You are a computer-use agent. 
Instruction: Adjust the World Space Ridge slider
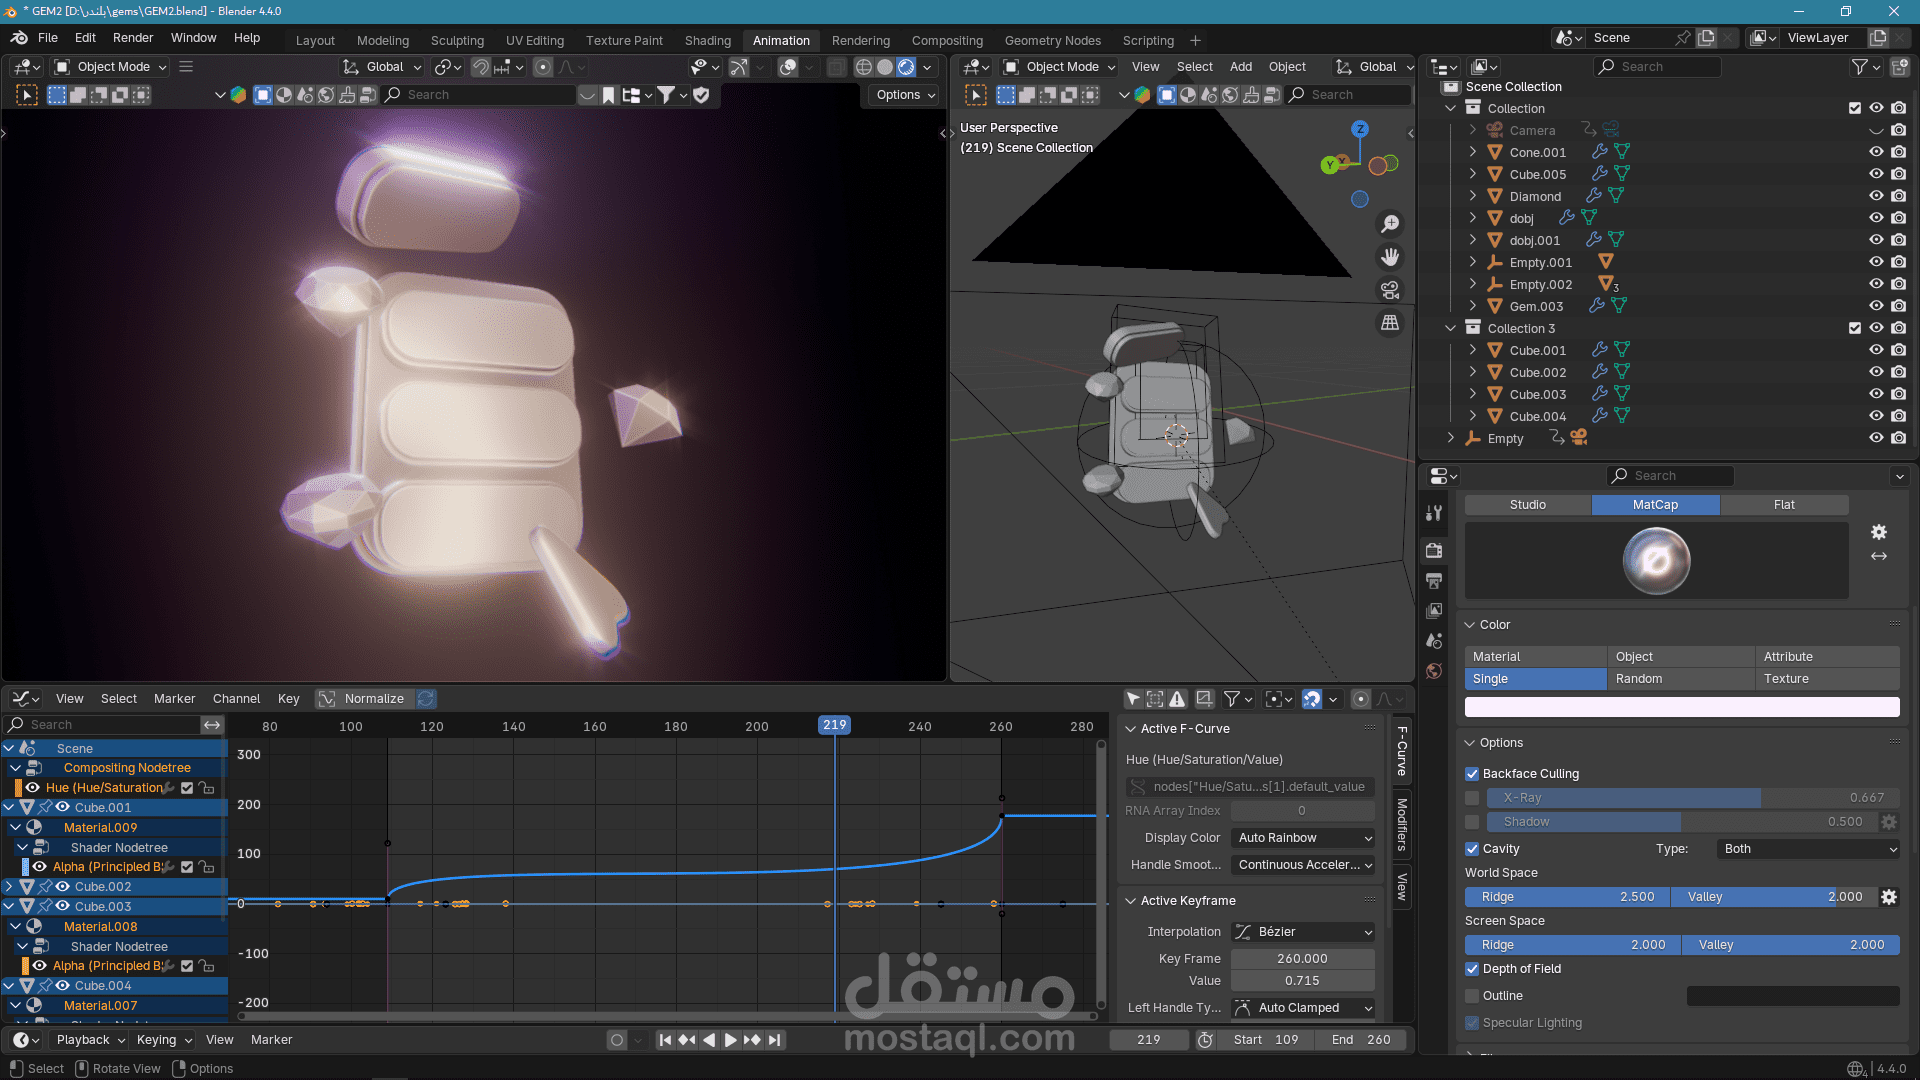click(x=1566, y=897)
